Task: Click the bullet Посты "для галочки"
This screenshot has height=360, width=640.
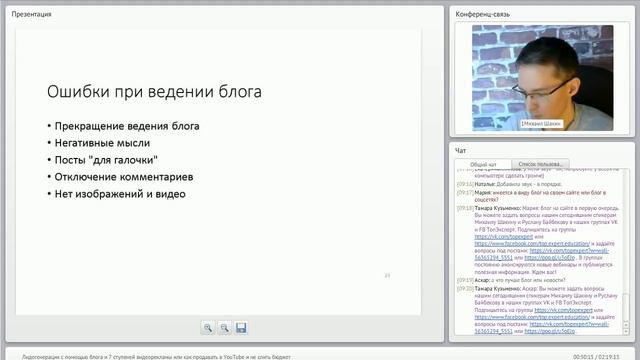Action: [x=106, y=160]
